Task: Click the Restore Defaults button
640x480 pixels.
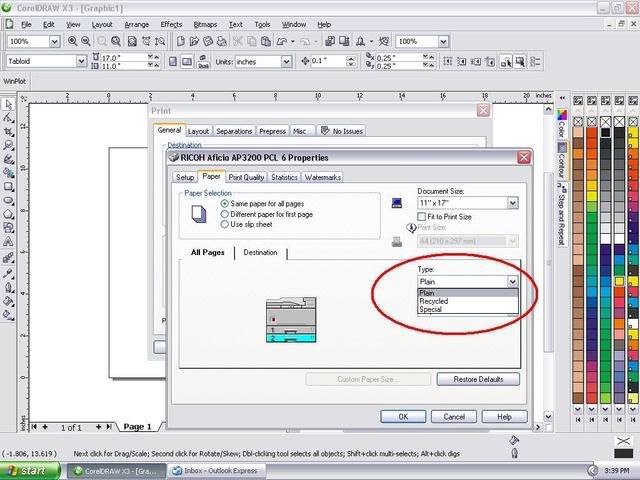Action: (x=478, y=379)
